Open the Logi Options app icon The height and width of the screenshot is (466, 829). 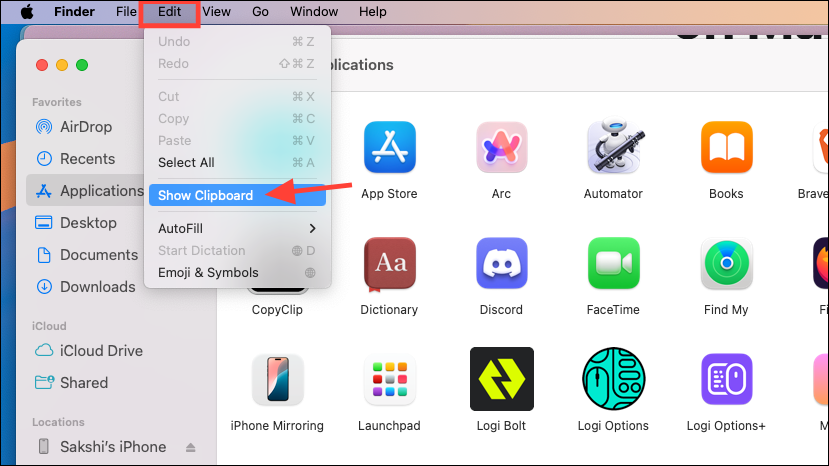coord(613,379)
